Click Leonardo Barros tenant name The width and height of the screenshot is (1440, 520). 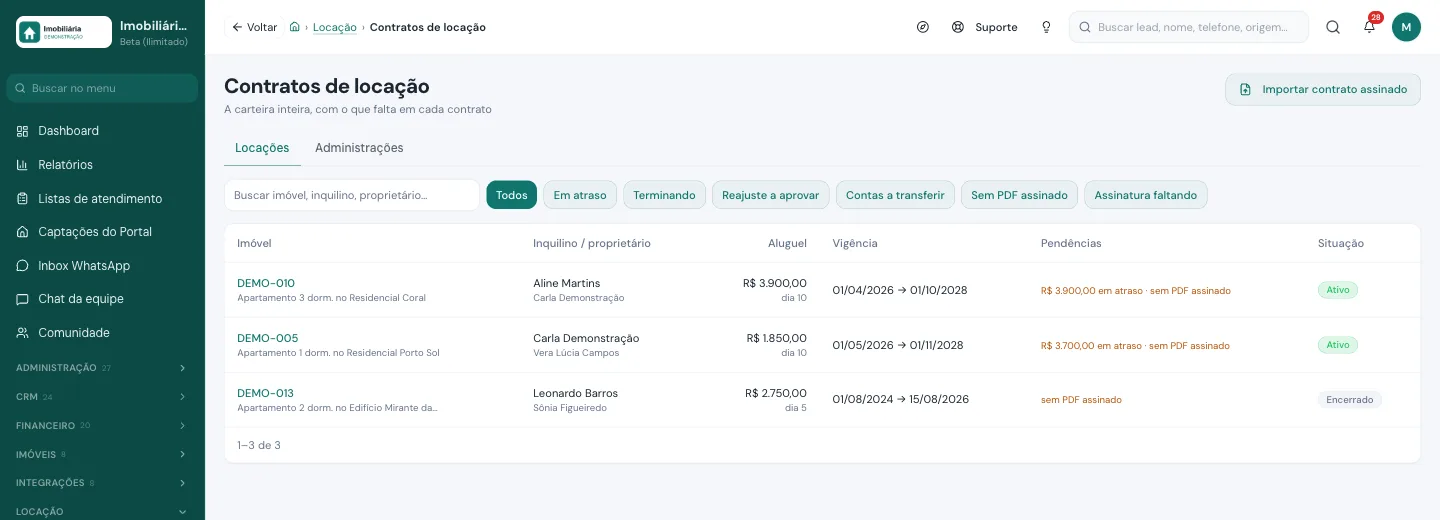(576, 393)
